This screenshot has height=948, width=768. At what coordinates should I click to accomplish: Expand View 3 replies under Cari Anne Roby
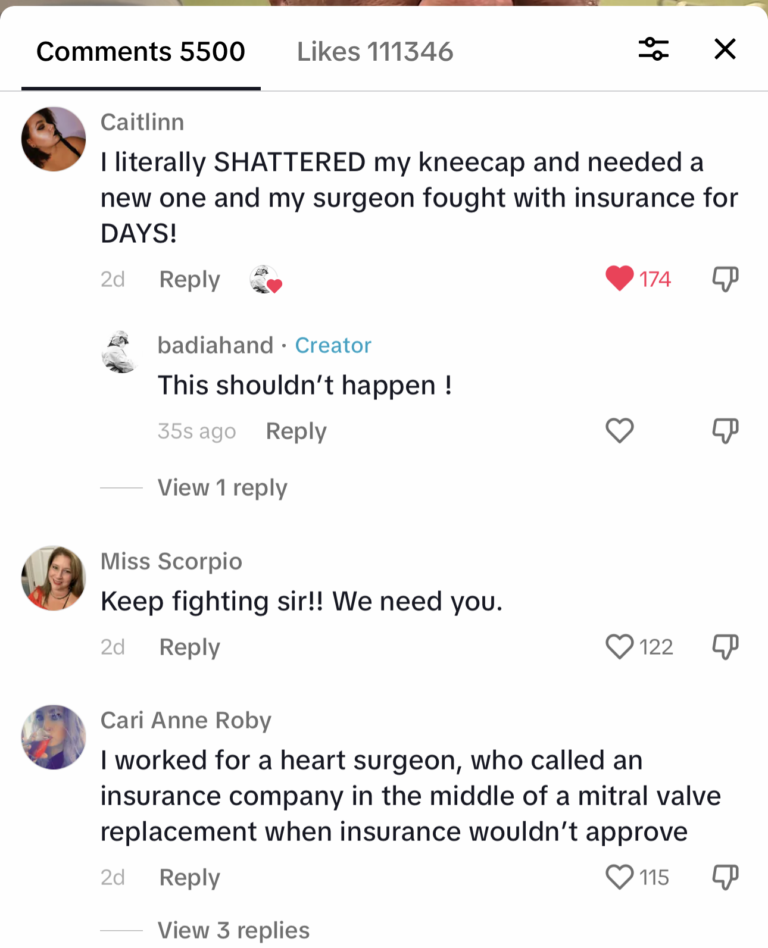coord(234,930)
